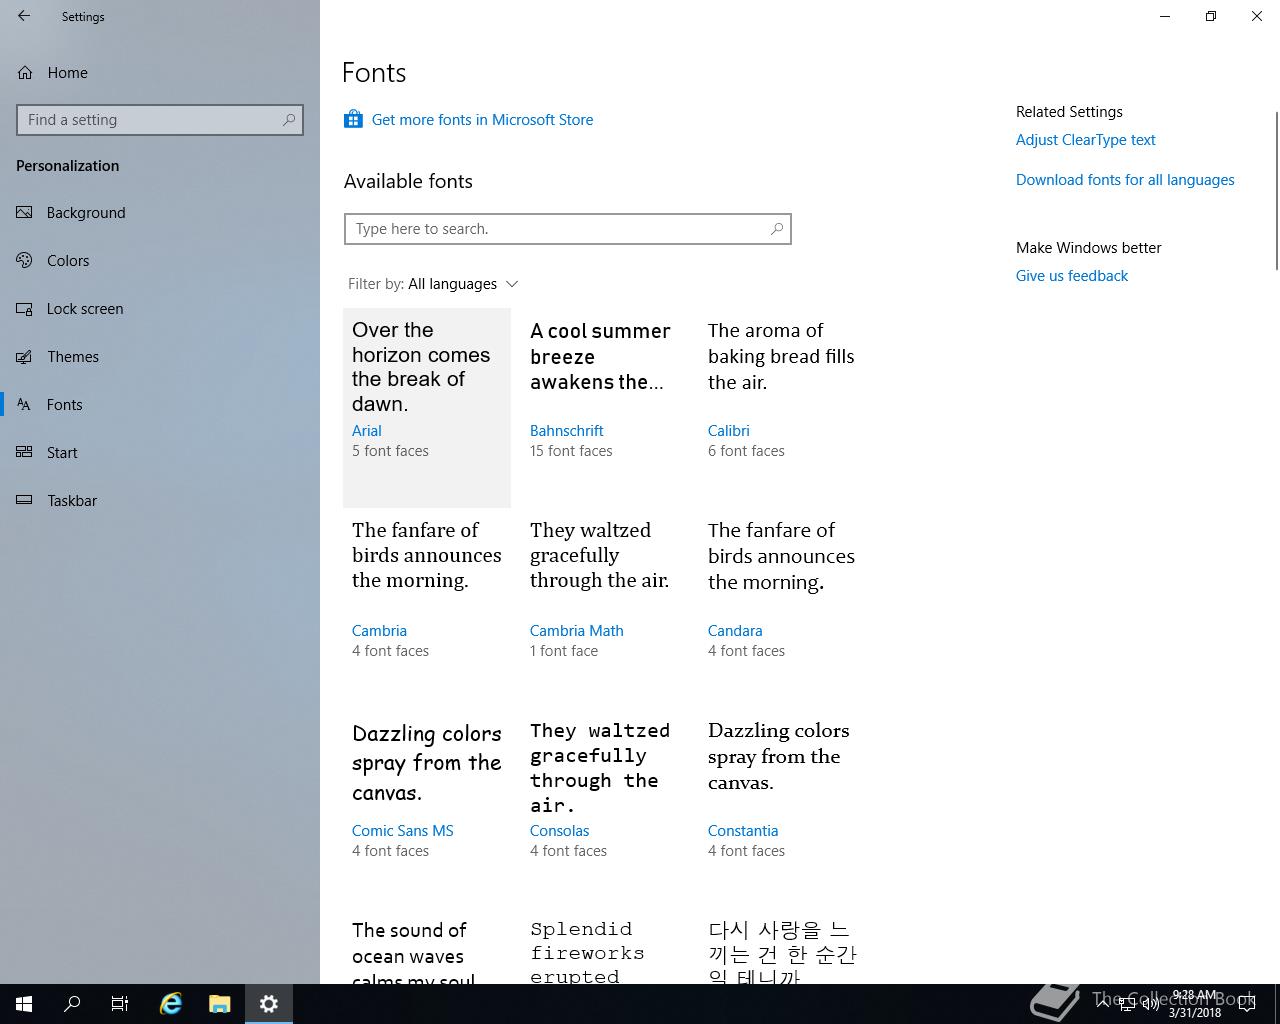
Task: Open the Colors settings page
Action: [x=160, y=260]
